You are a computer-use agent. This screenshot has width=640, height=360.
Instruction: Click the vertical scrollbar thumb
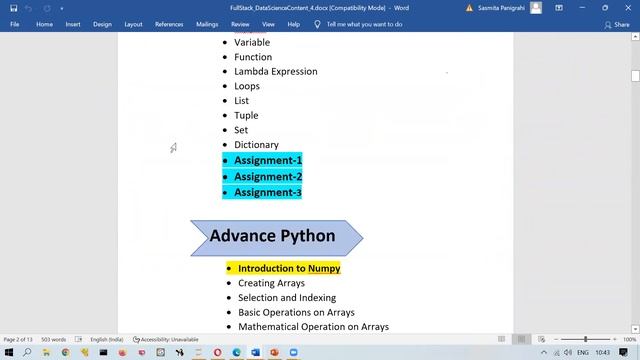pyautogui.click(x=635, y=76)
